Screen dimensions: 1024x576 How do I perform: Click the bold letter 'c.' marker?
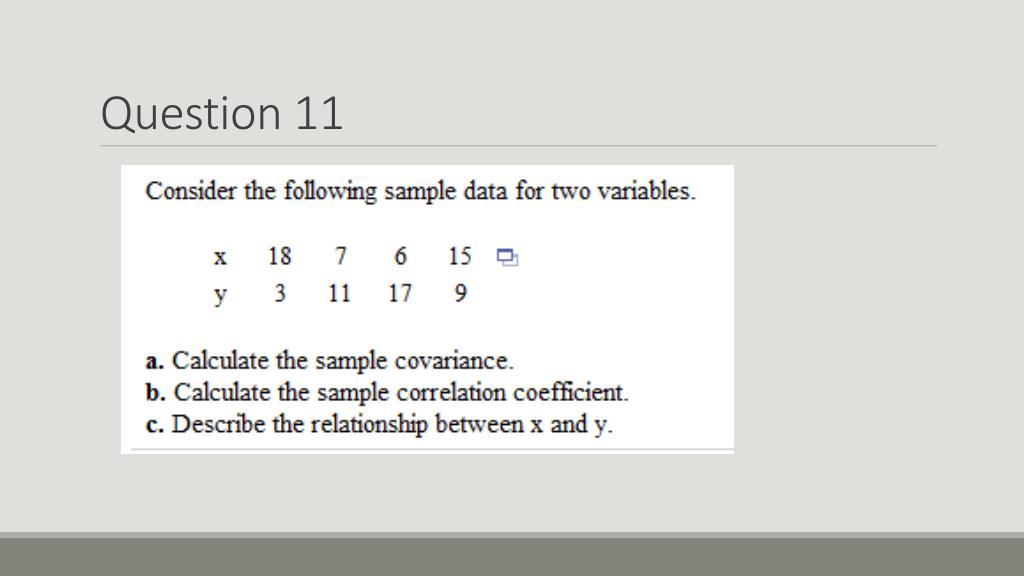point(155,425)
